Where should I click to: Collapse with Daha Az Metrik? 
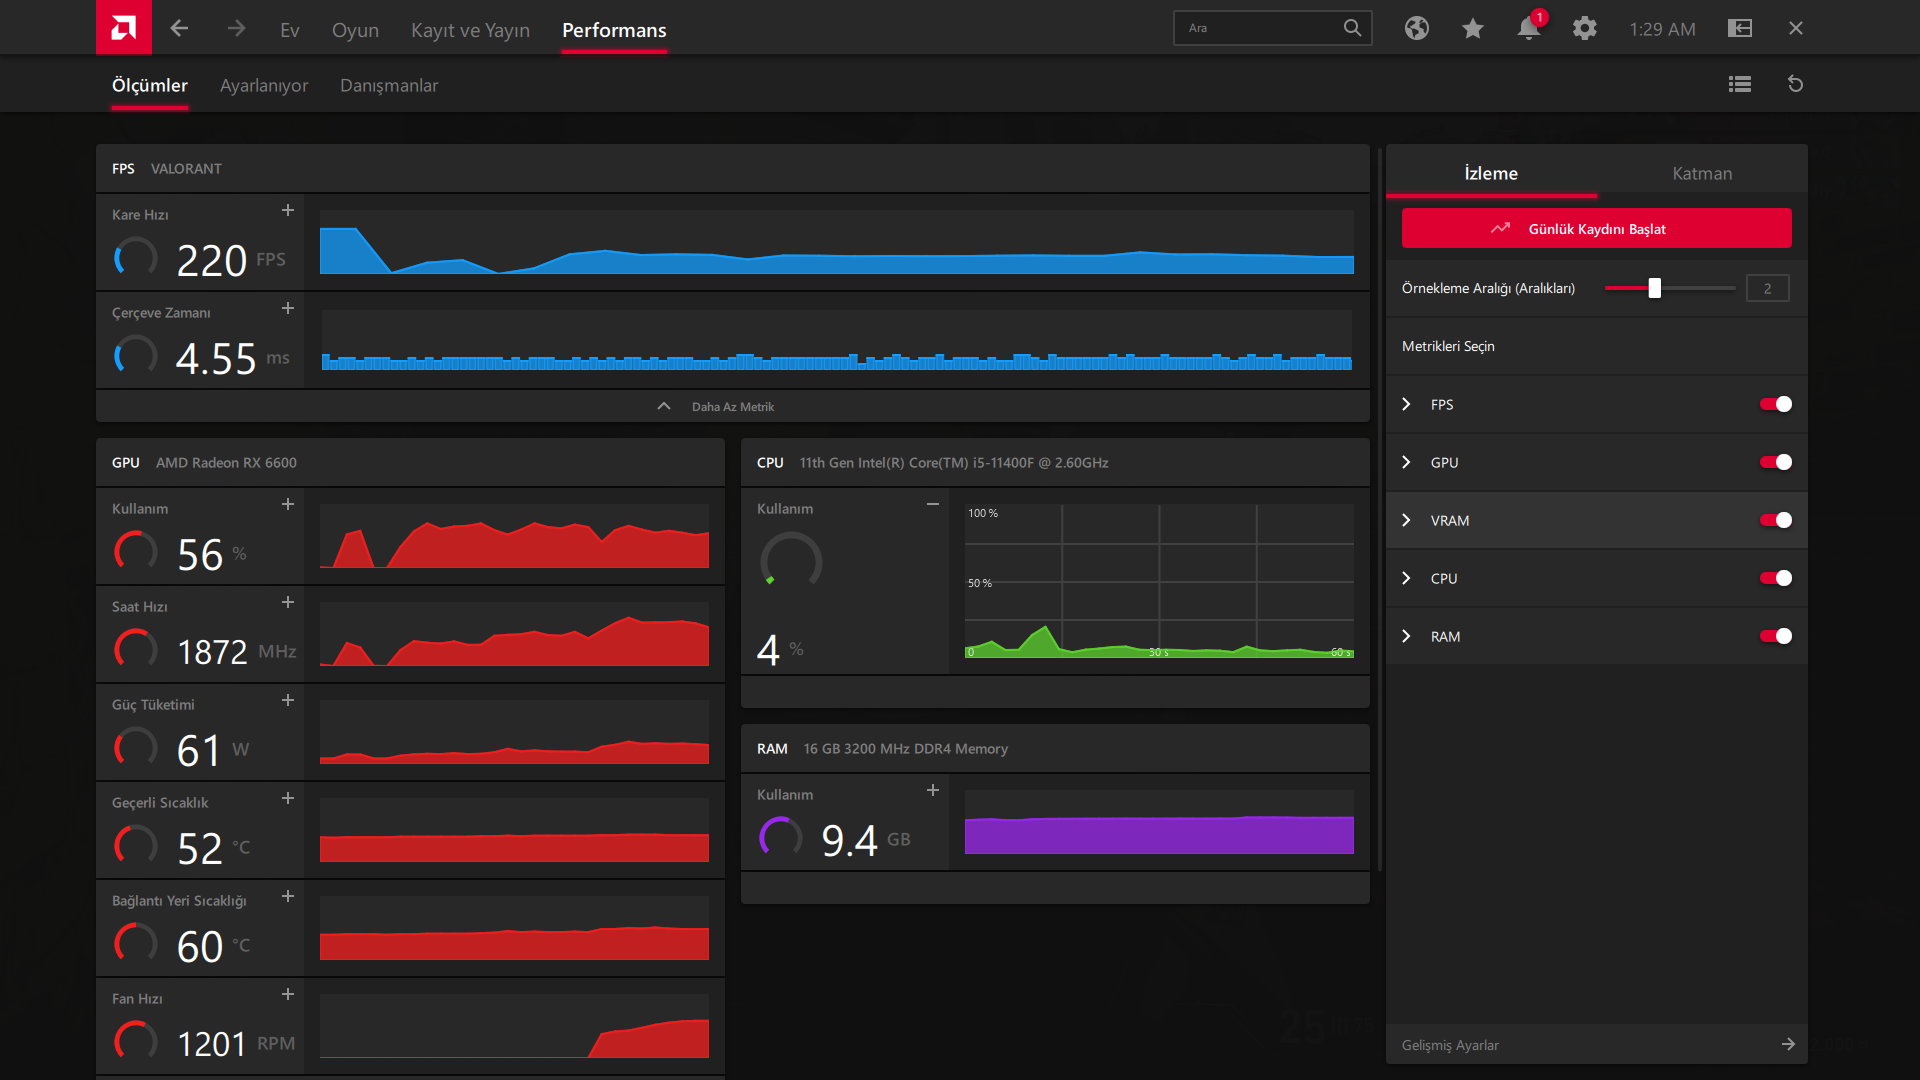[x=732, y=407]
